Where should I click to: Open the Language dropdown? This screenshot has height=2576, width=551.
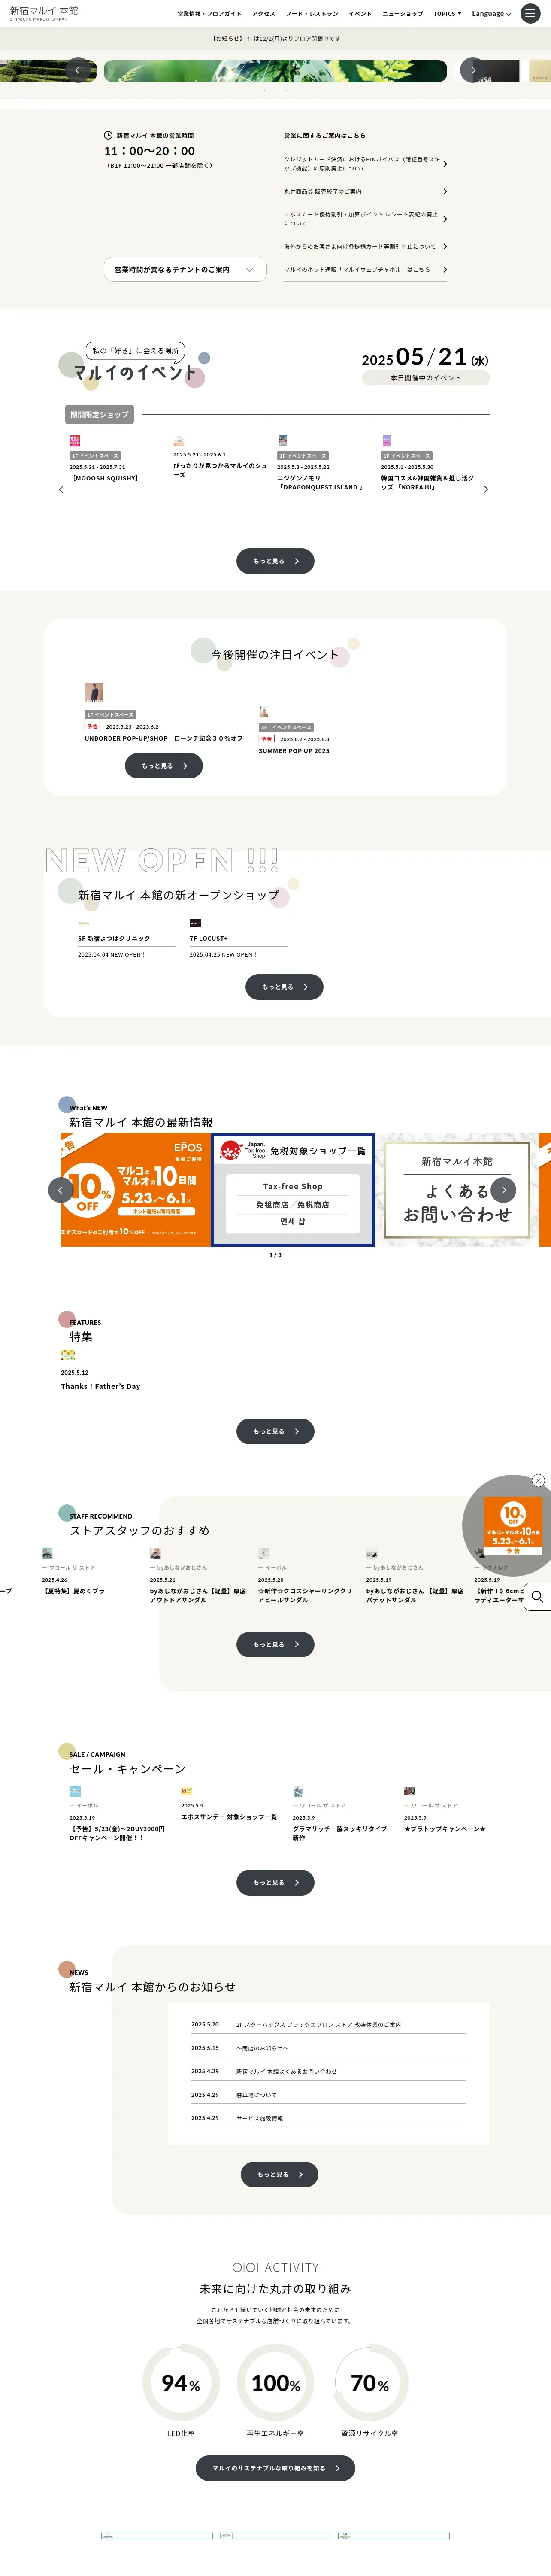point(491,14)
